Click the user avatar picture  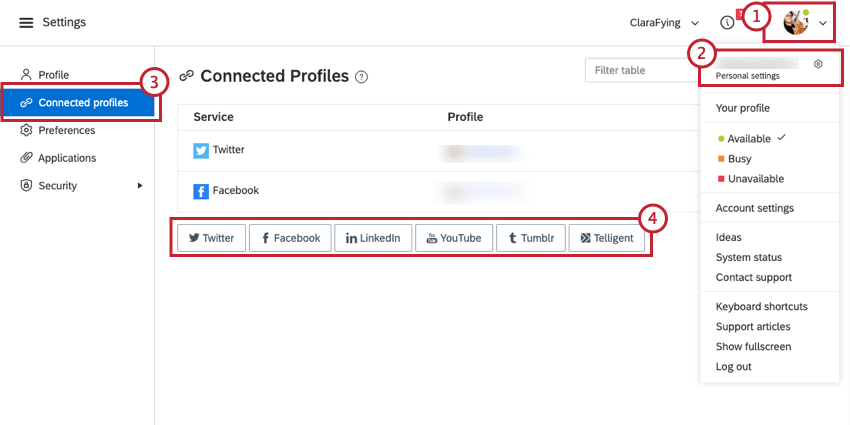tap(796, 22)
